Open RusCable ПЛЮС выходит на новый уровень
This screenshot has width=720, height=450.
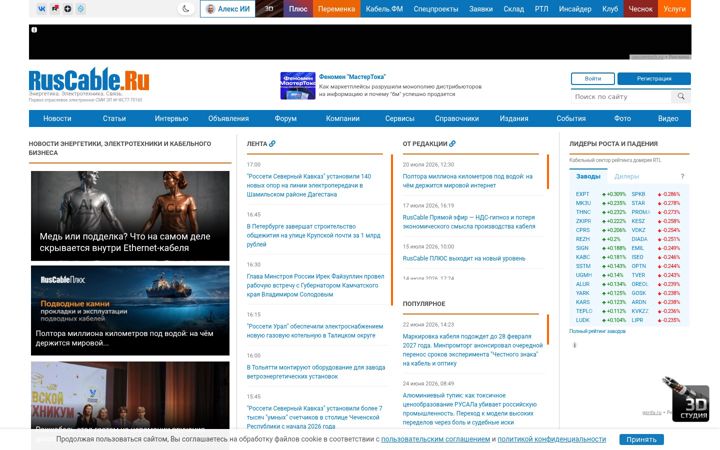[464, 259]
